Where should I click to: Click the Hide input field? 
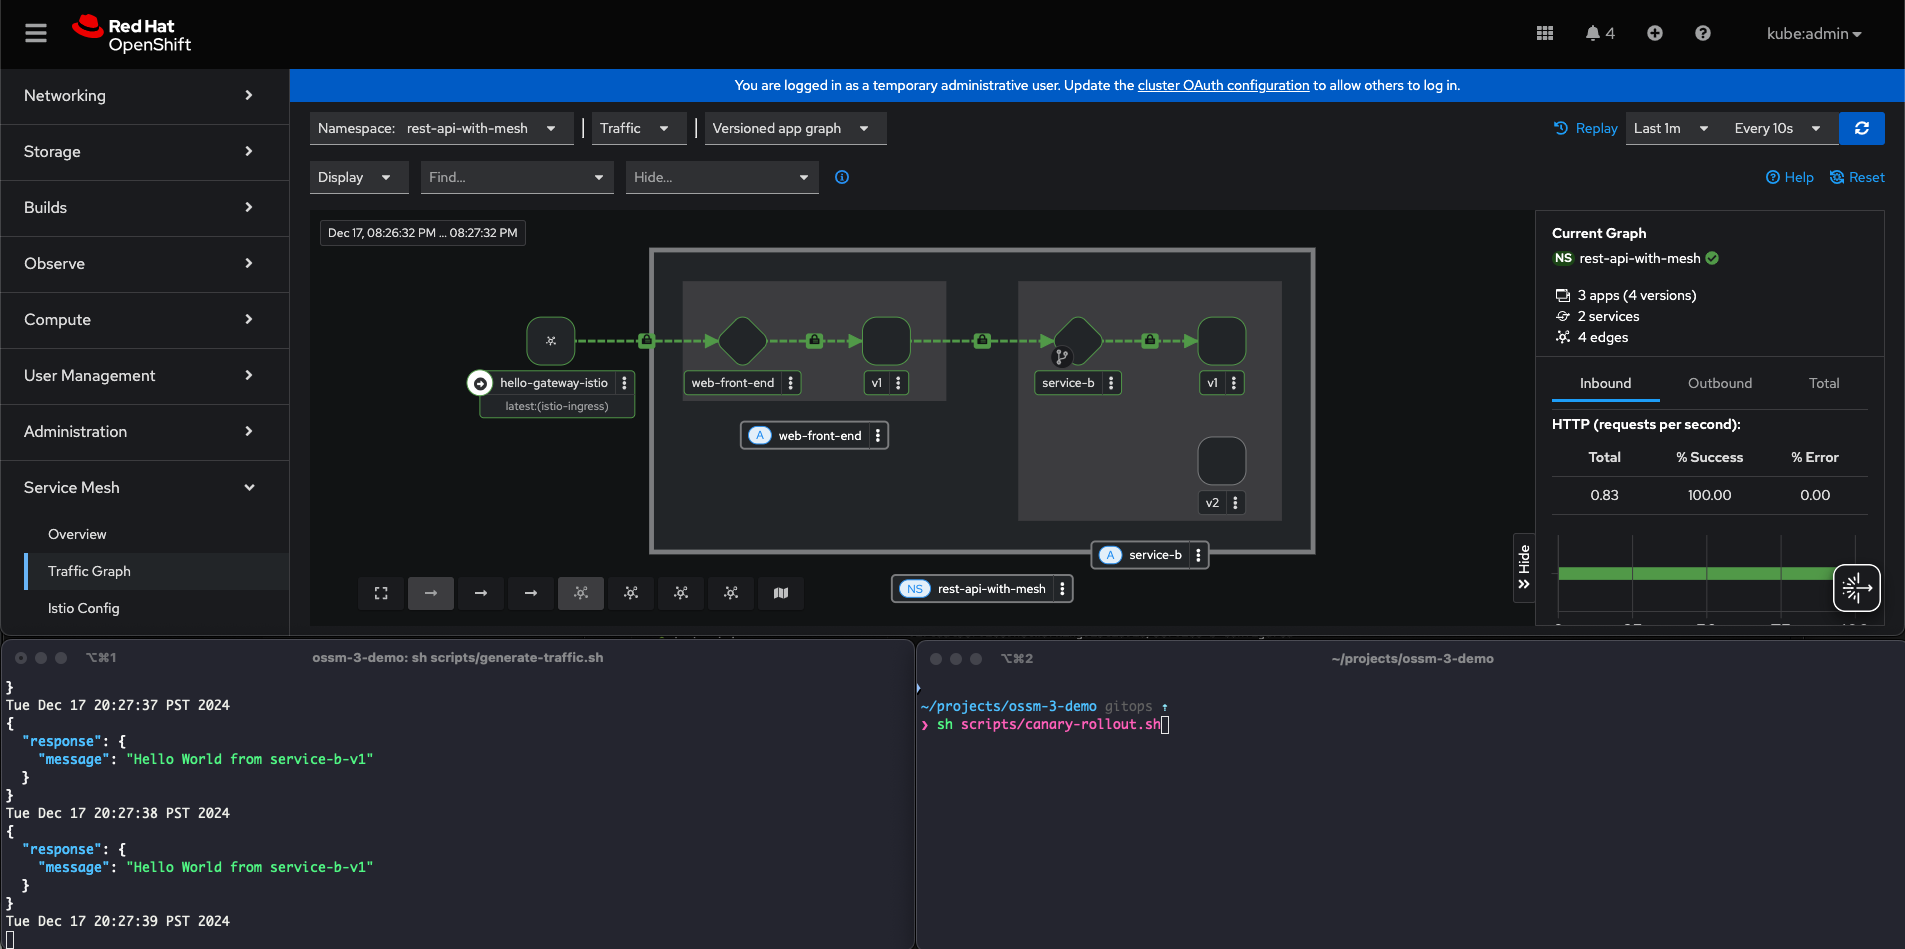(x=722, y=177)
